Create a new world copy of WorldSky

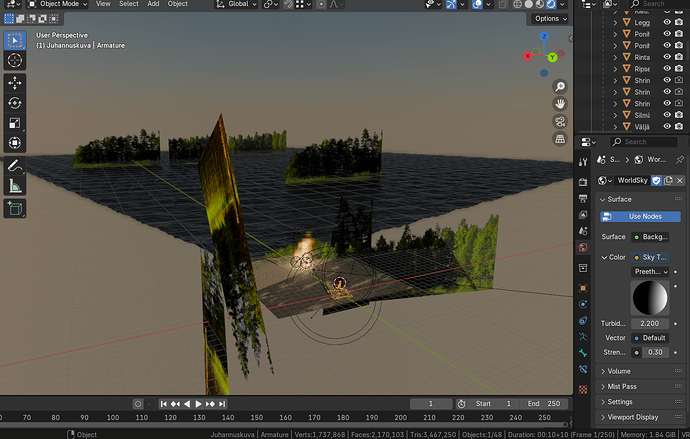[x=668, y=180]
